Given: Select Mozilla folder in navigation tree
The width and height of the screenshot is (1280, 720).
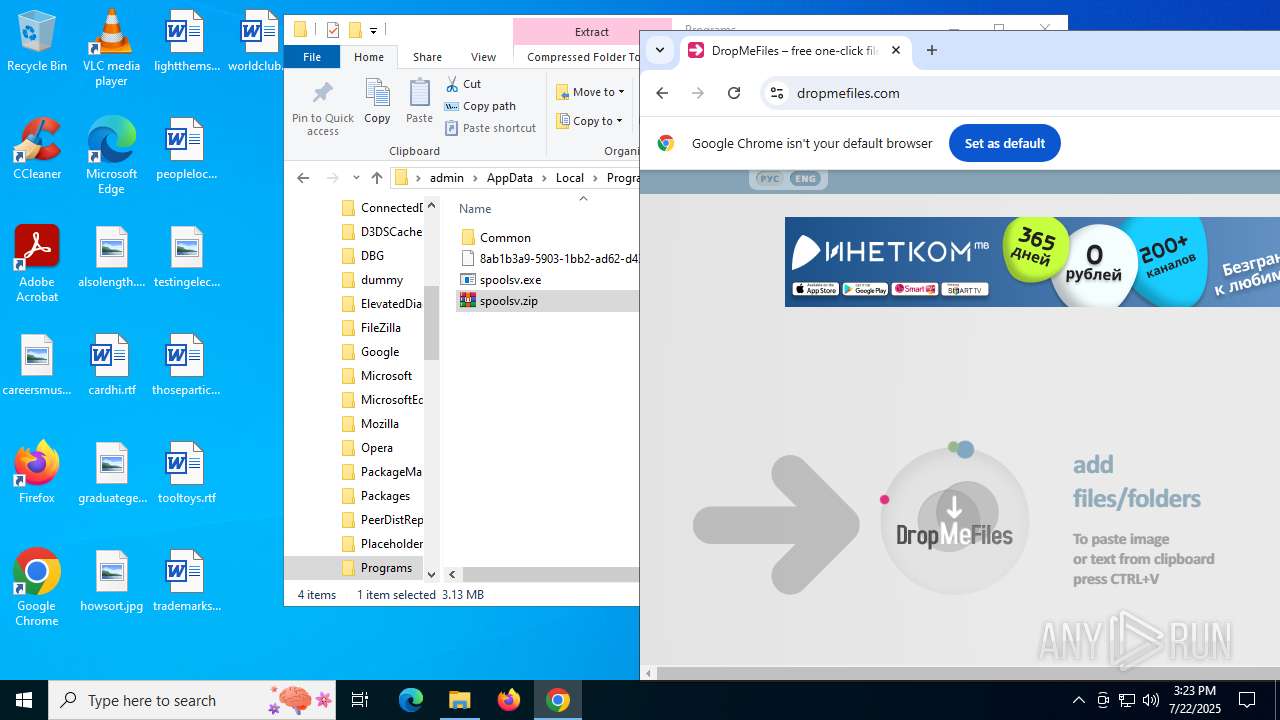Looking at the screenshot, I should pos(380,424).
